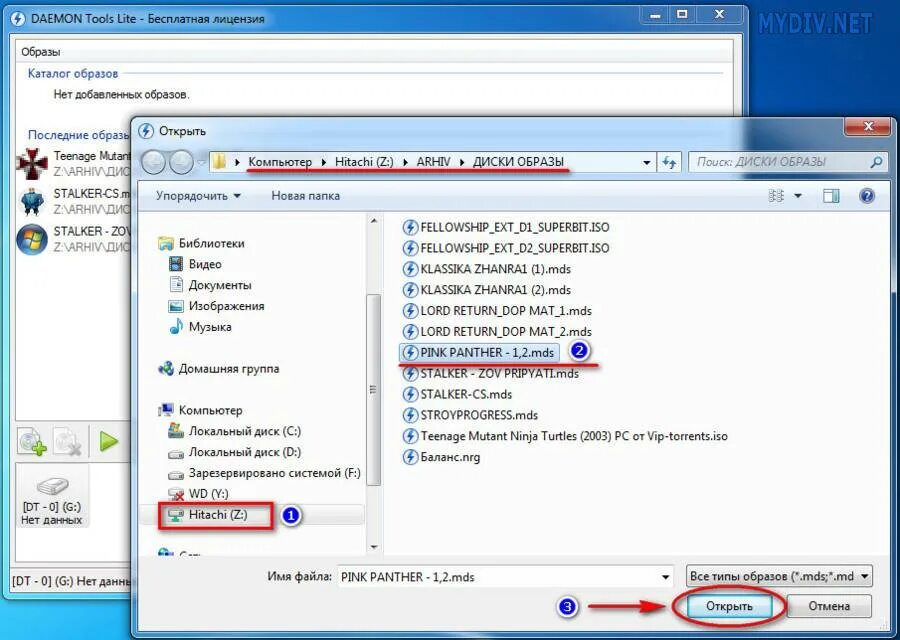The image size is (900, 640).
Task: Toggle the preview pane icon
Action: click(831, 196)
